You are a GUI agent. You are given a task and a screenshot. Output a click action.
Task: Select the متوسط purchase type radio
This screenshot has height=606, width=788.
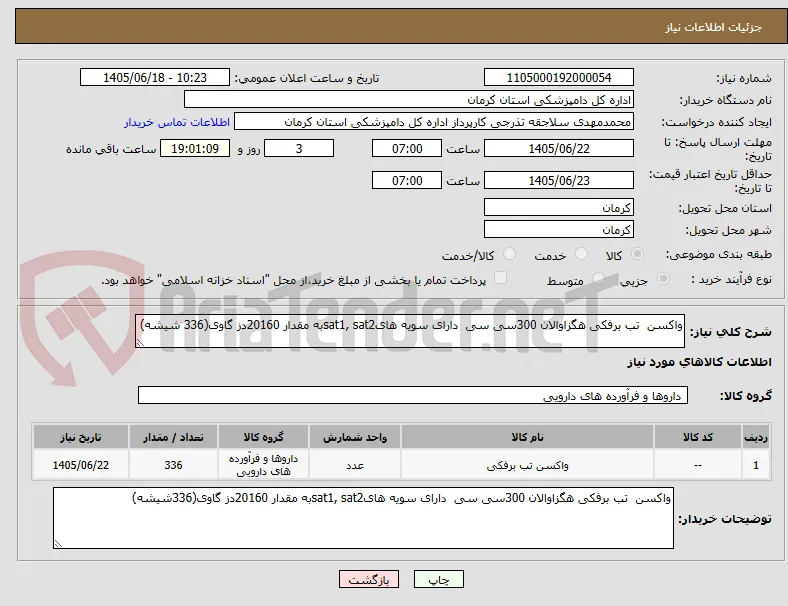(598, 278)
